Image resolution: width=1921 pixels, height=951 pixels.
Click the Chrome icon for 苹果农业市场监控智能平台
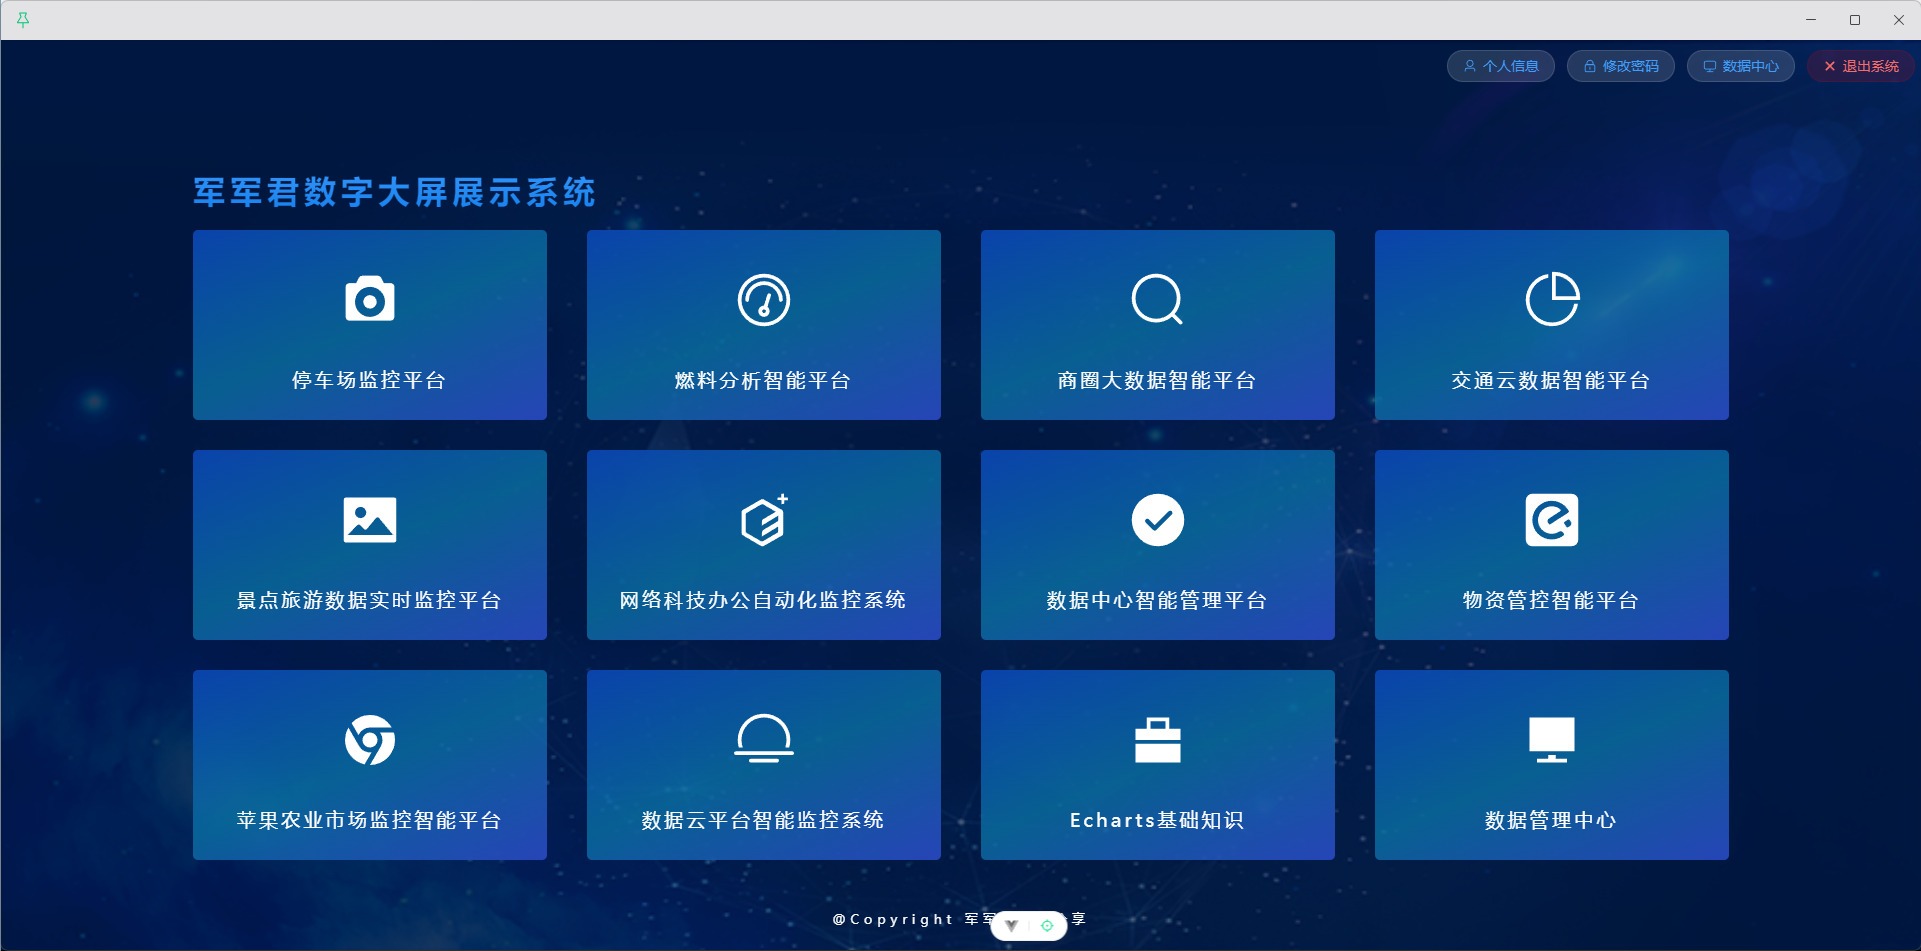click(x=369, y=739)
